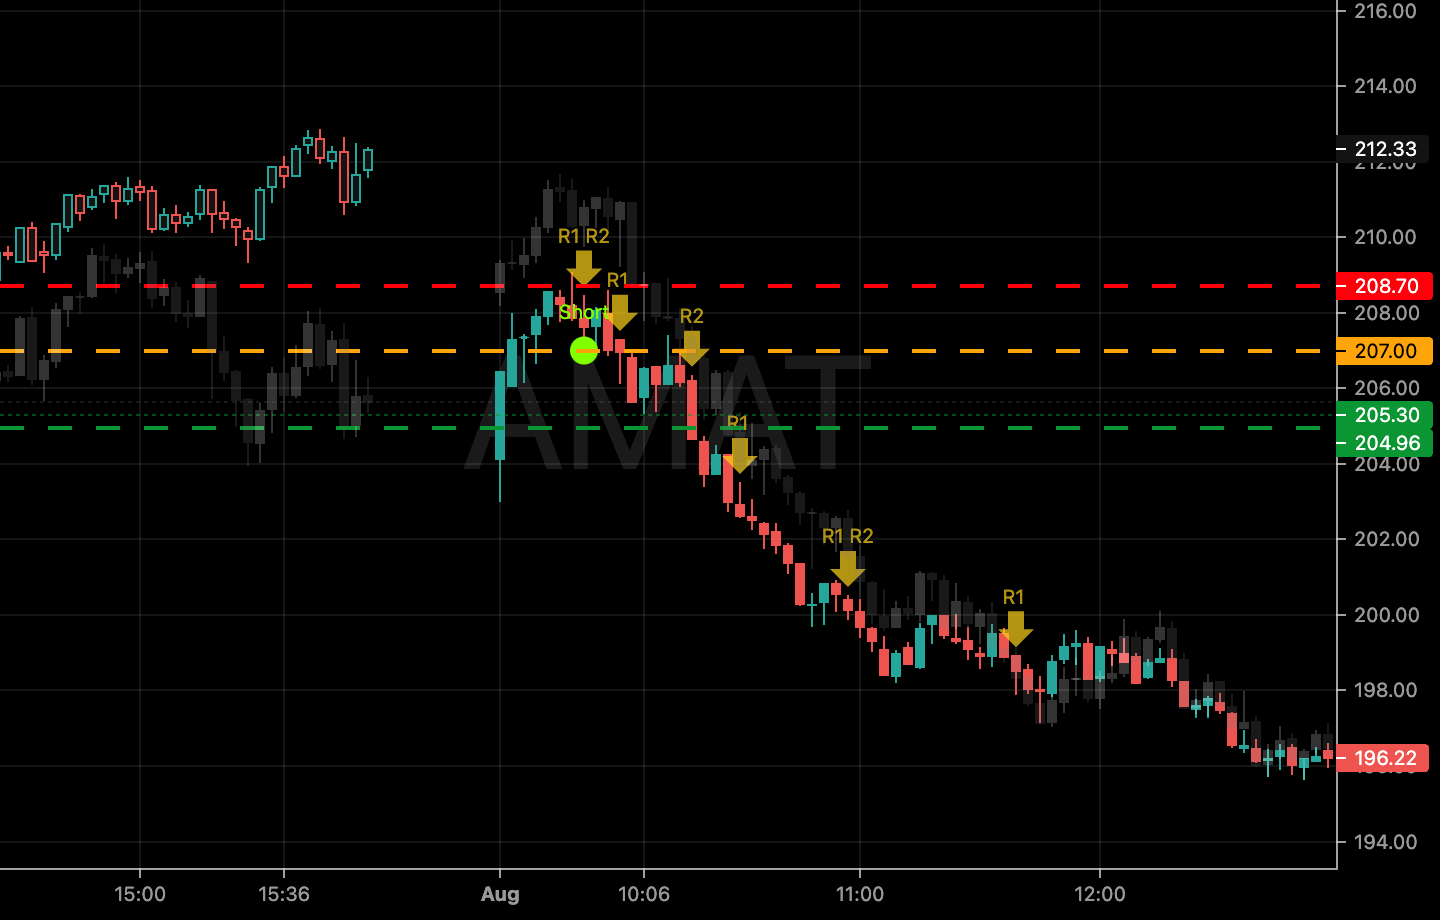Click the green 205.30 price label
1440x920 pixels.
click(1385, 415)
